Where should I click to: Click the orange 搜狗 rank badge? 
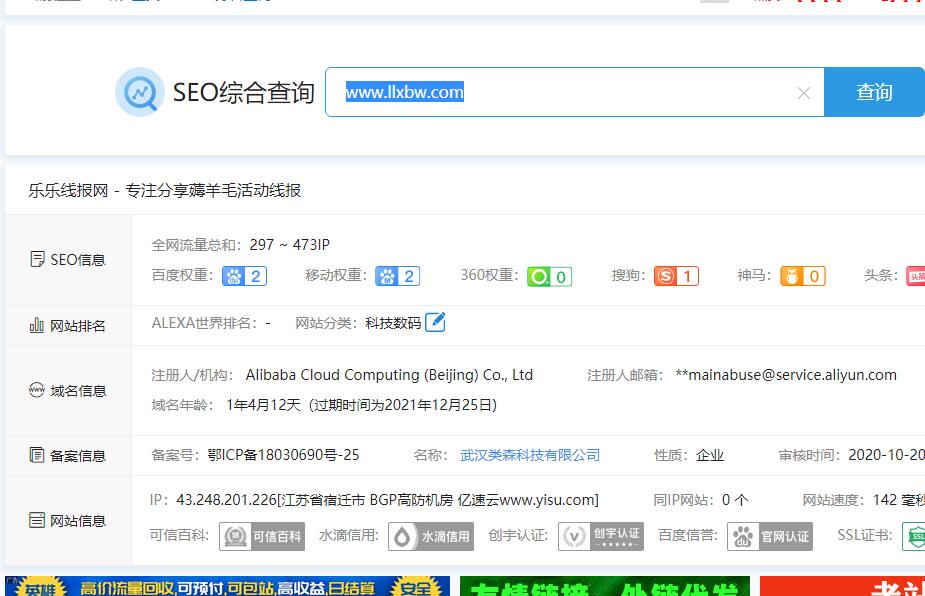coord(676,276)
